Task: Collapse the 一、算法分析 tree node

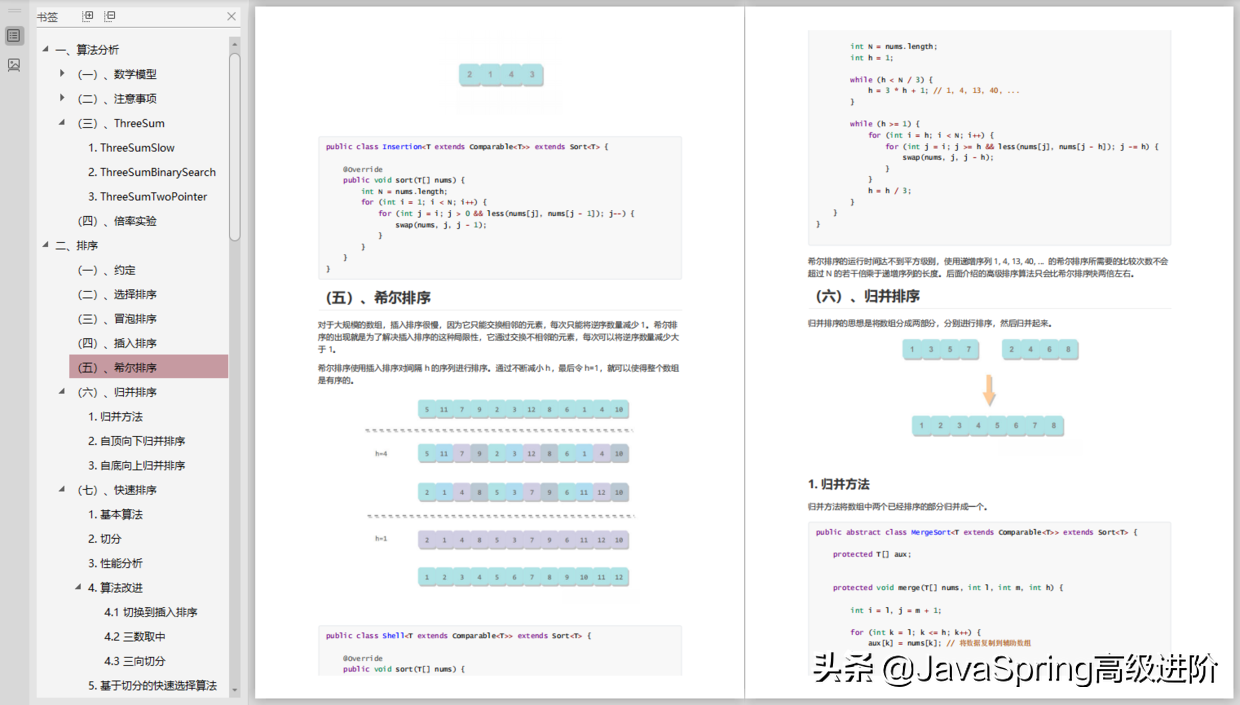Action: 45,50
